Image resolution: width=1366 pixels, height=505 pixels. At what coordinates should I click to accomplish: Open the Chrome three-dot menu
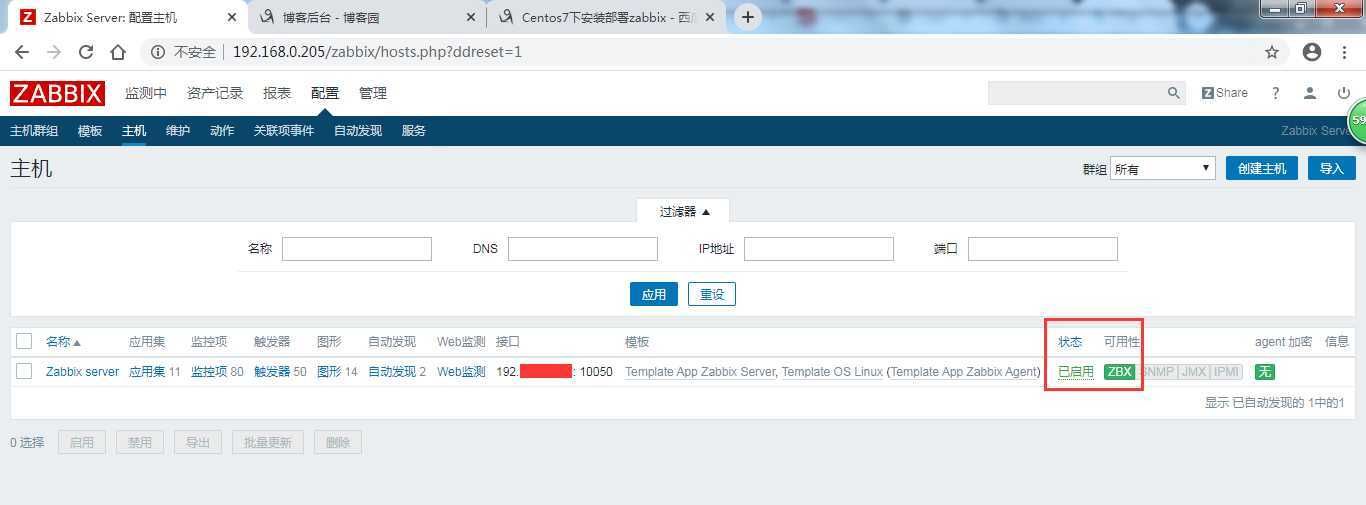(1347, 52)
